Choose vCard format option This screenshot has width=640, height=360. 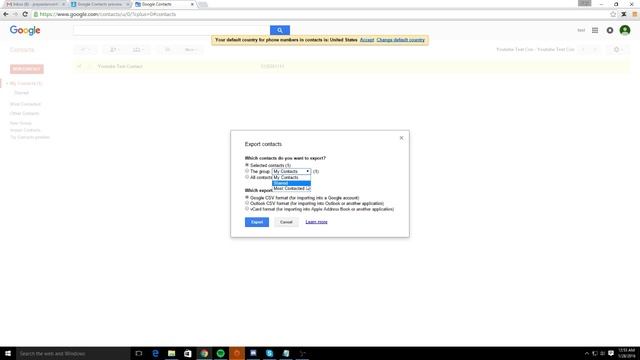tap(247, 209)
